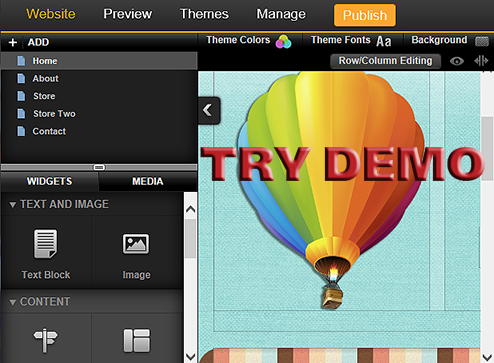Click the eye preview visibility icon
This screenshot has height=363, width=494.
coord(457,61)
